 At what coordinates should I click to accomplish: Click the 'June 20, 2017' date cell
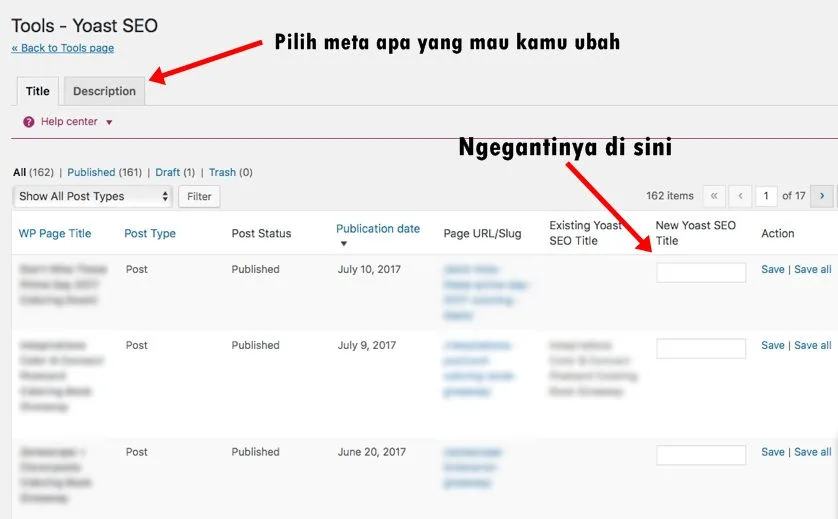(x=371, y=452)
